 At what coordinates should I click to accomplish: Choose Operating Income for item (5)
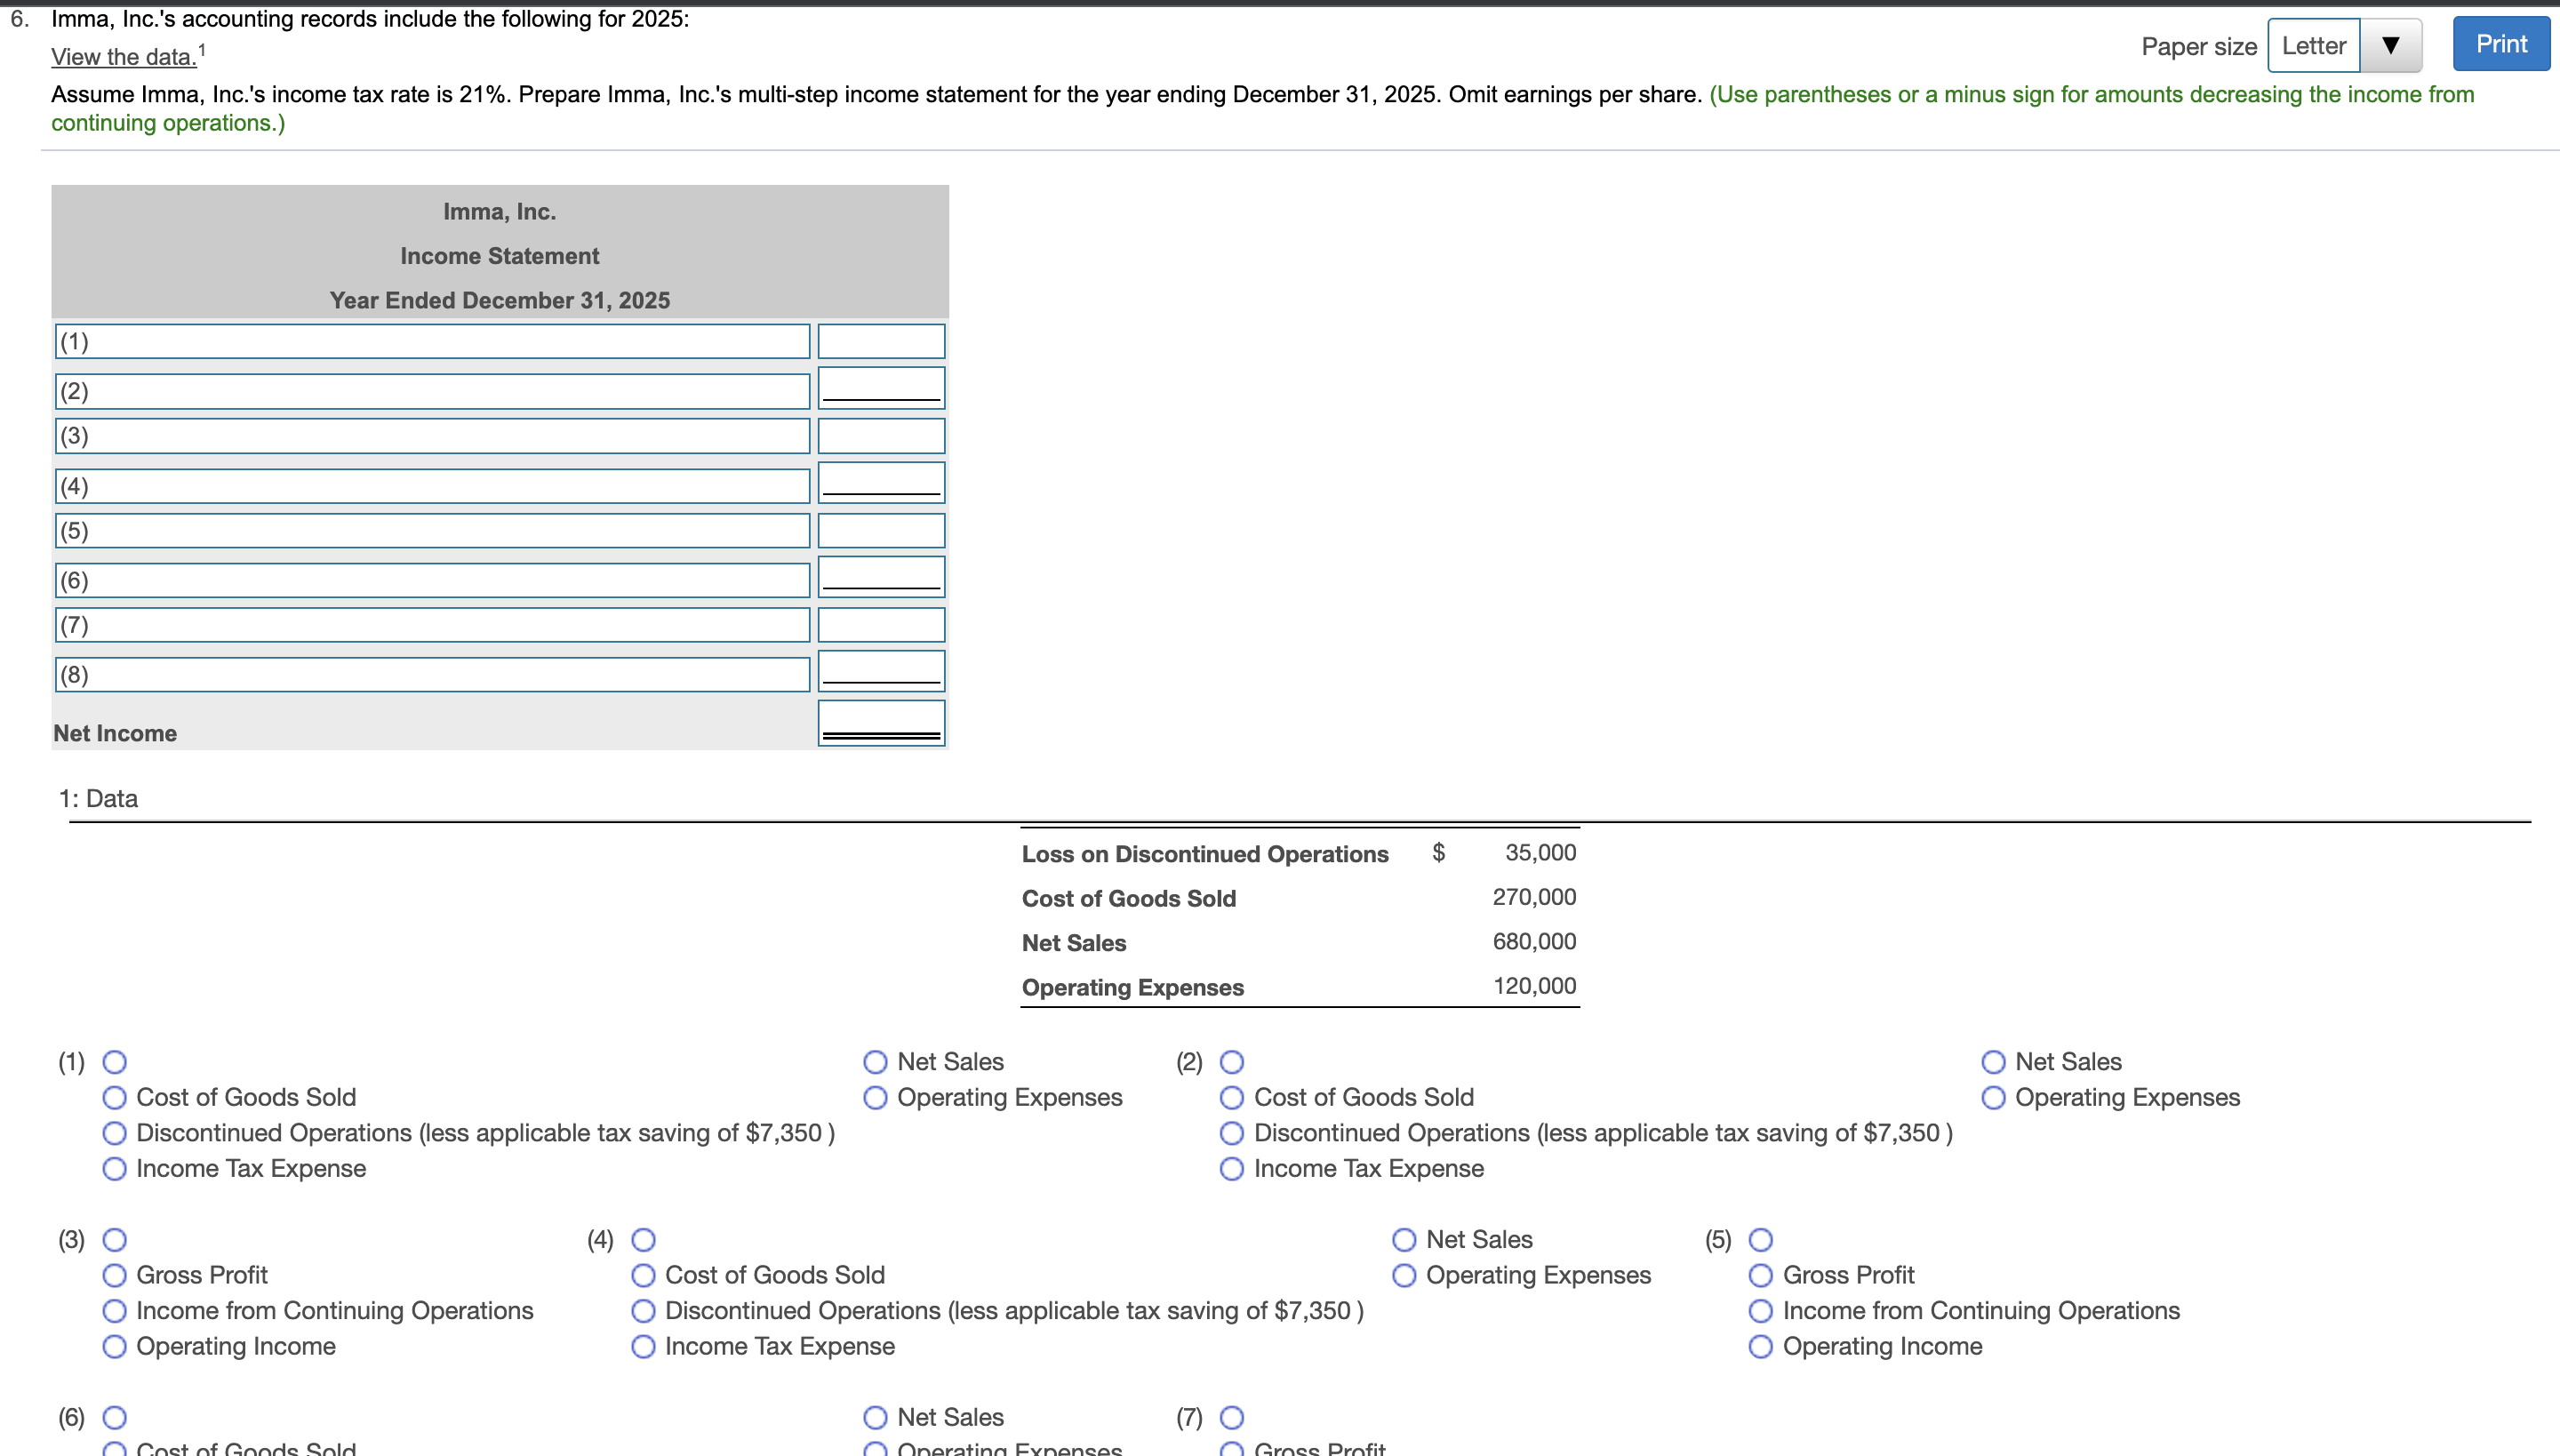pyautogui.click(x=1761, y=1347)
